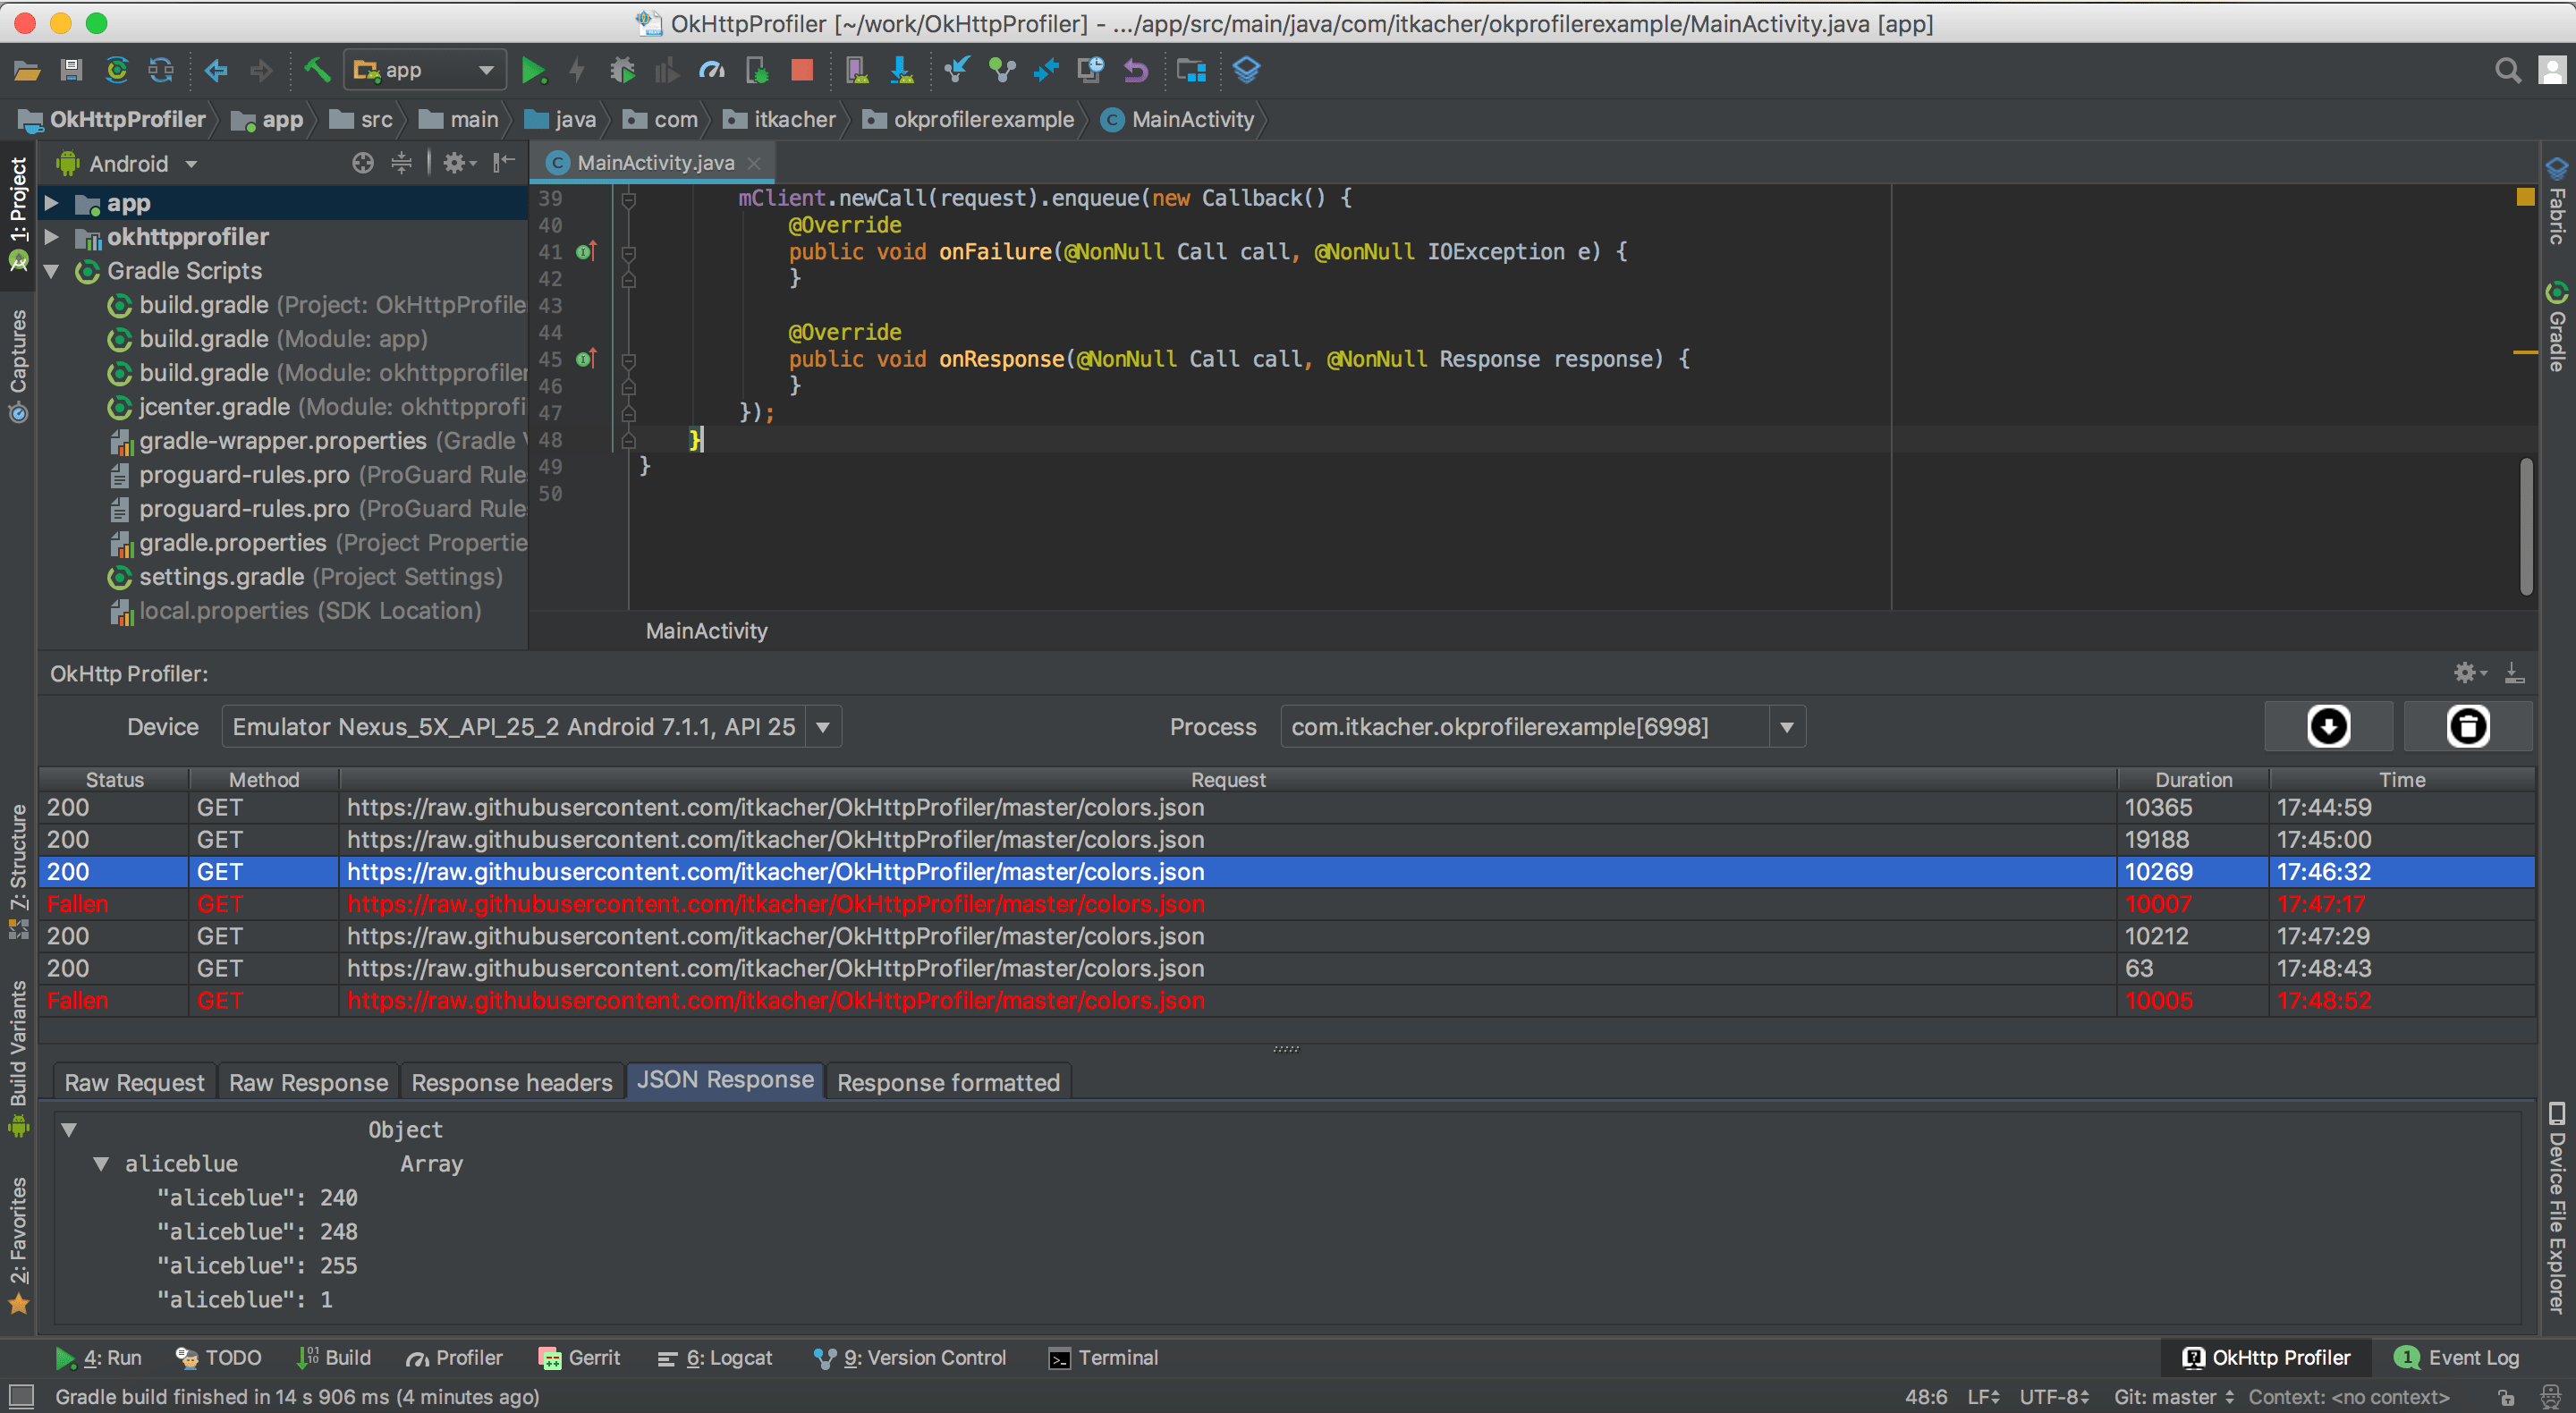Collapse the aliceblue Array node

pyautogui.click(x=101, y=1164)
